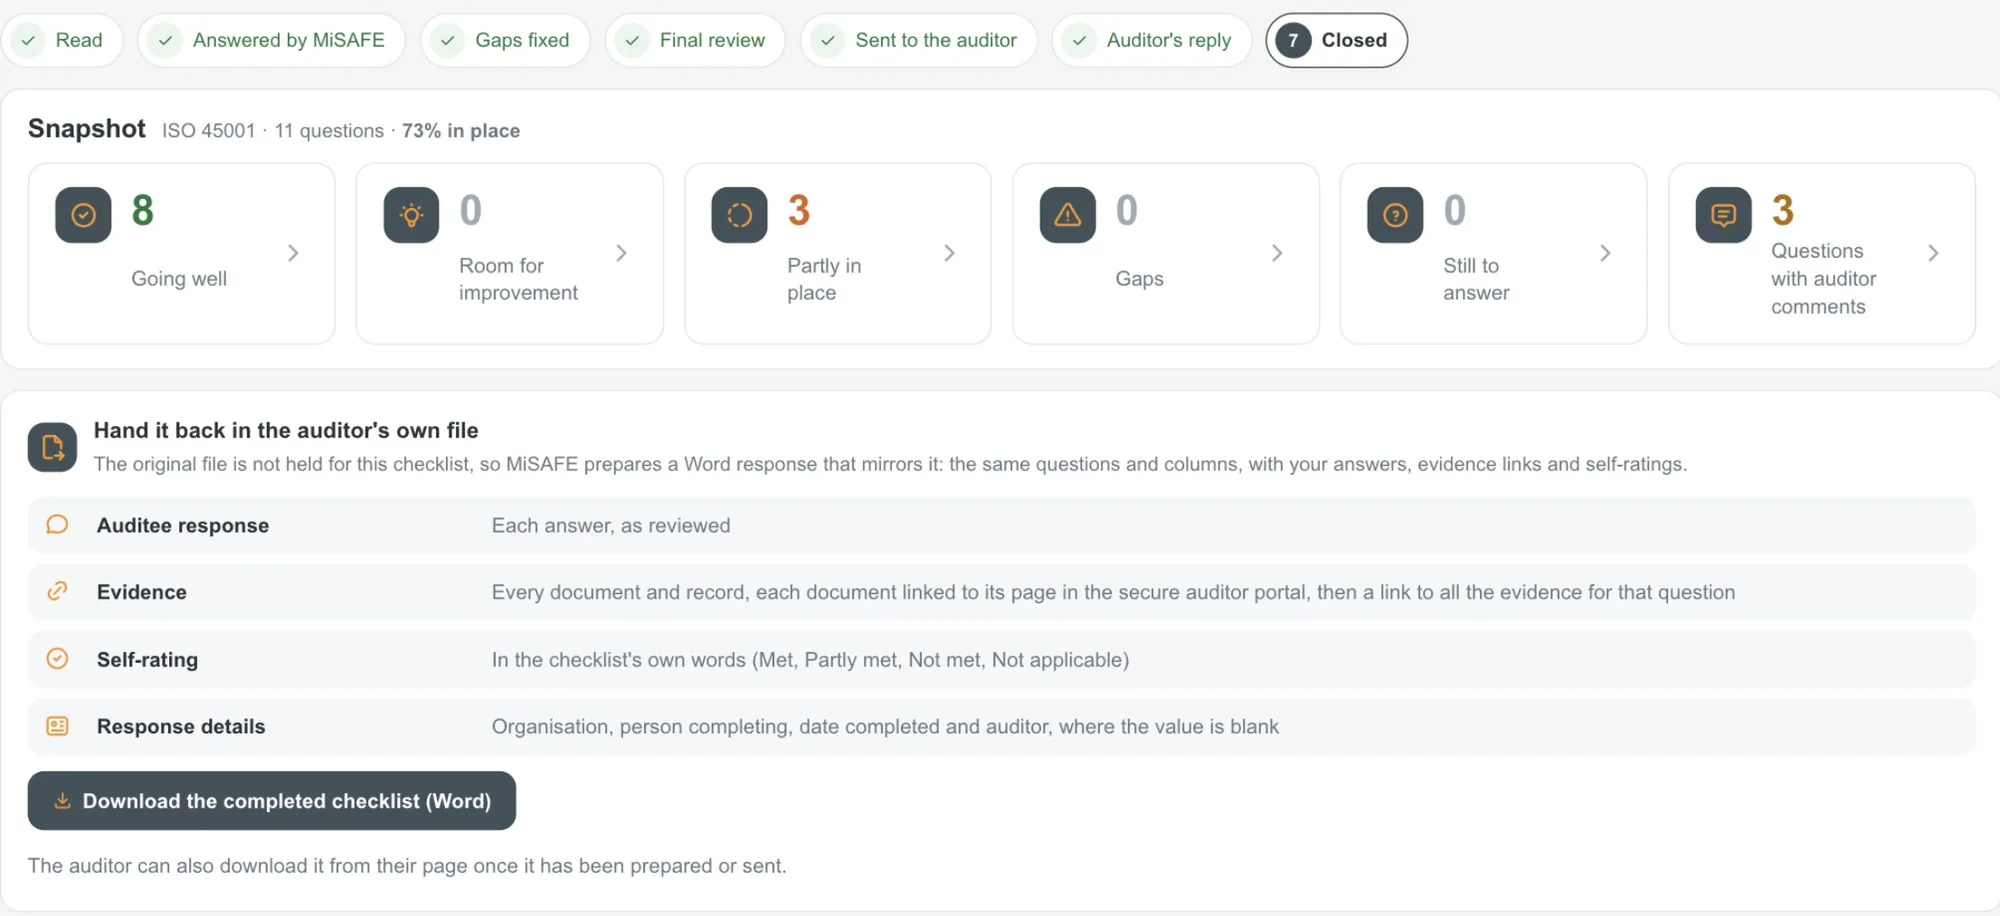Click the 'Each answer, as reviewed' description
This screenshot has width=2000, height=916.
(x=611, y=525)
